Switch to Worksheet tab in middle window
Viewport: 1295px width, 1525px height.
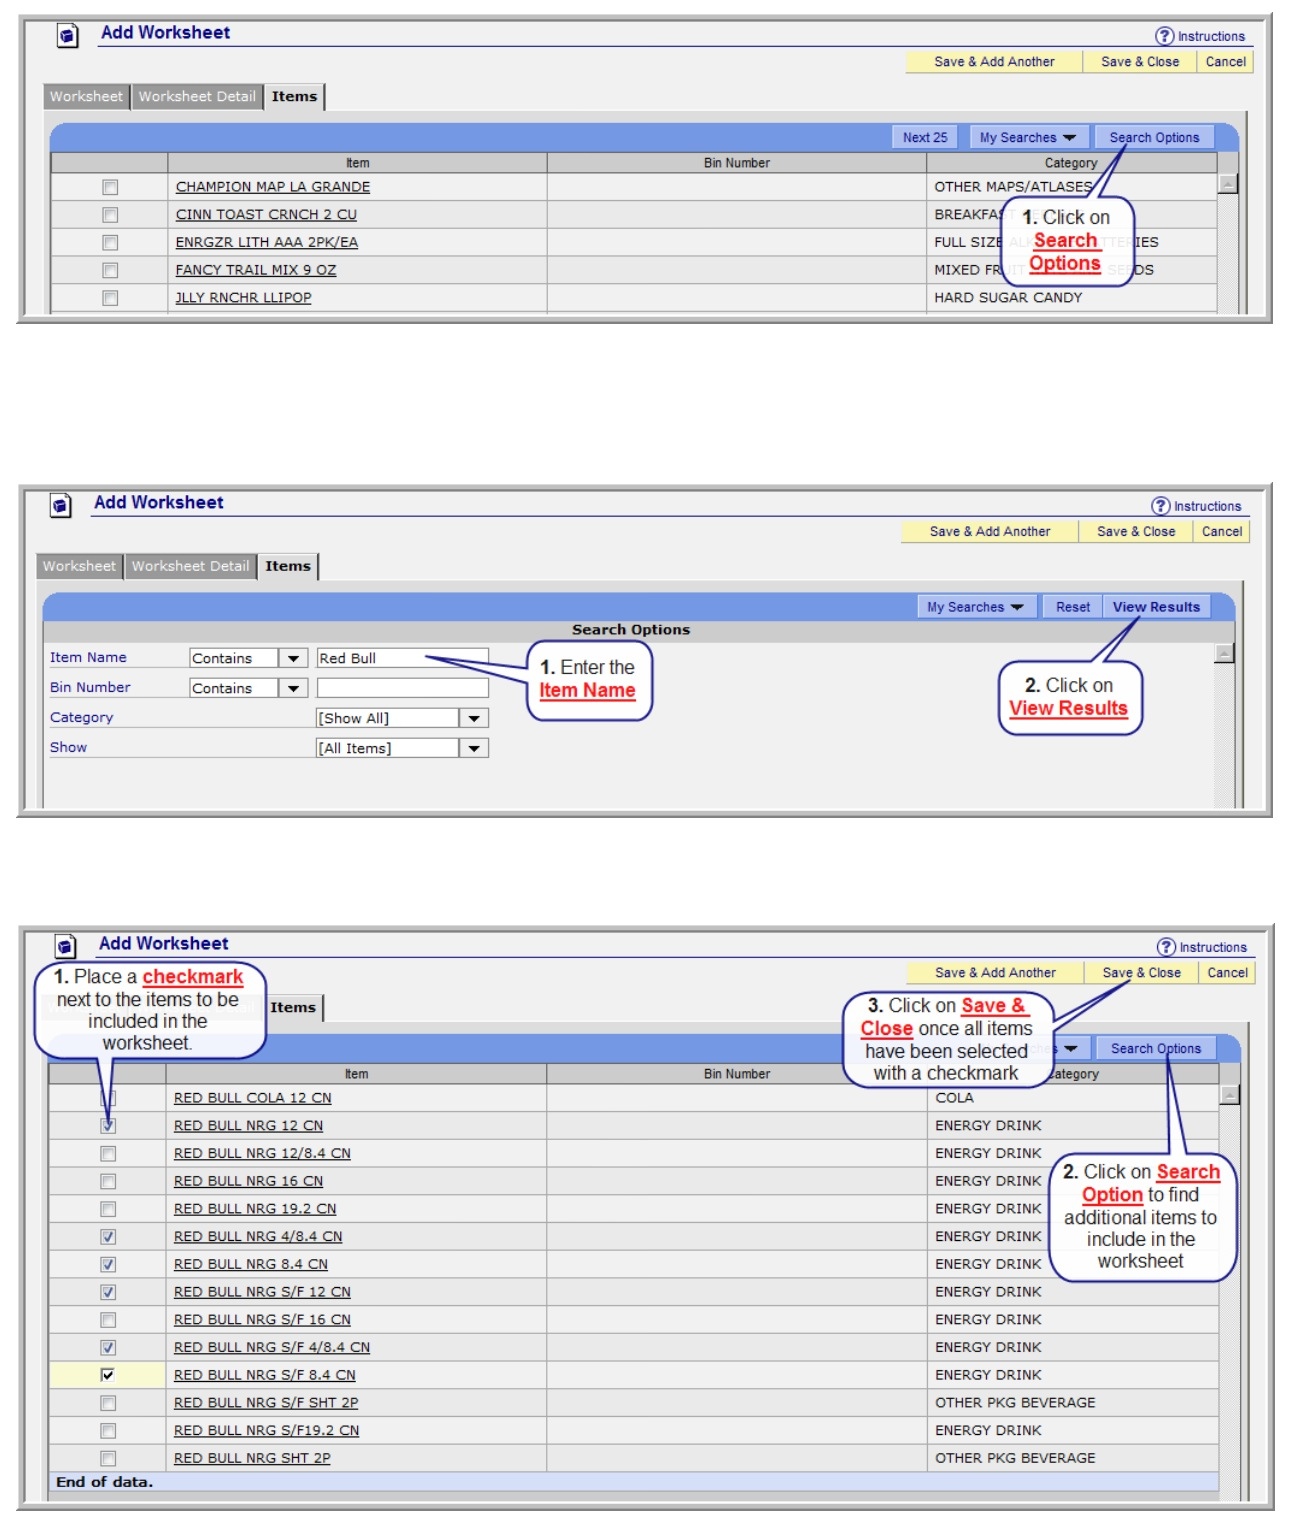point(79,566)
